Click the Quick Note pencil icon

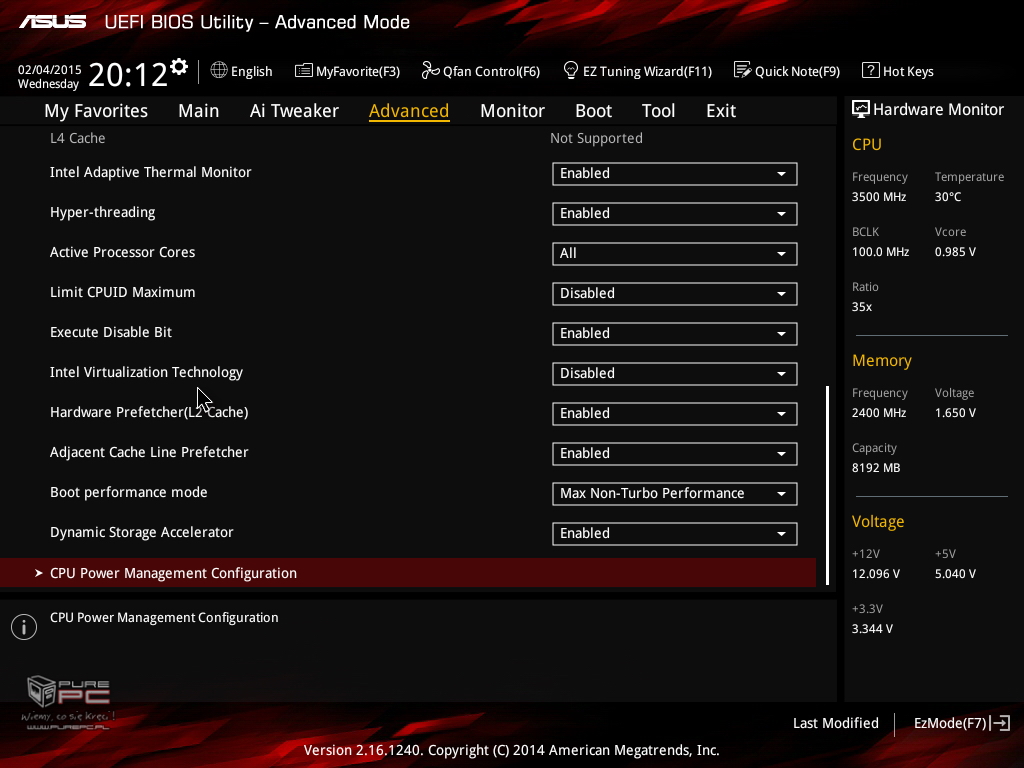(x=742, y=70)
